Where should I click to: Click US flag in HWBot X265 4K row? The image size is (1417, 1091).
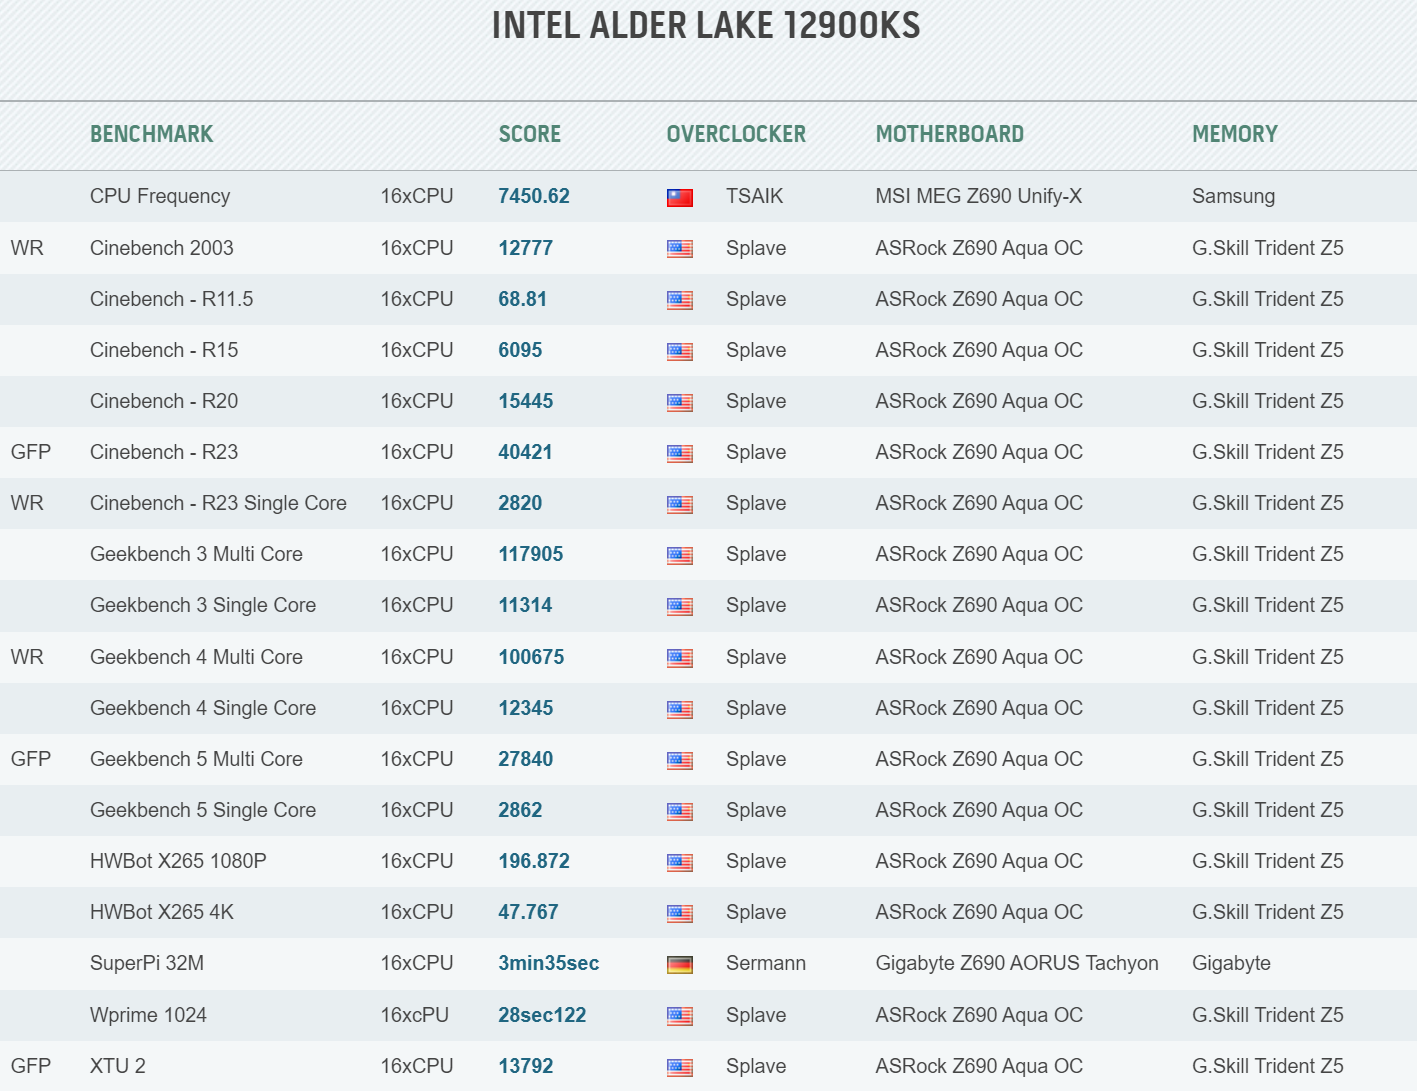tap(680, 913)
